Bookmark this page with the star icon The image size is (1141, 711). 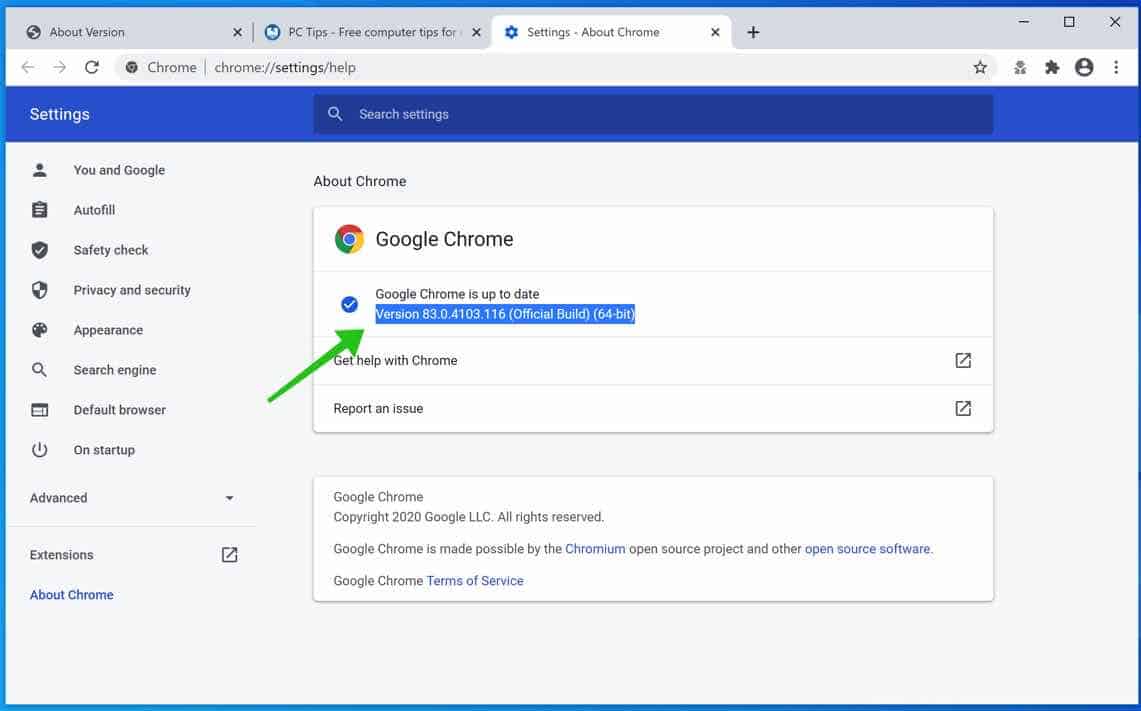(980, 68)
